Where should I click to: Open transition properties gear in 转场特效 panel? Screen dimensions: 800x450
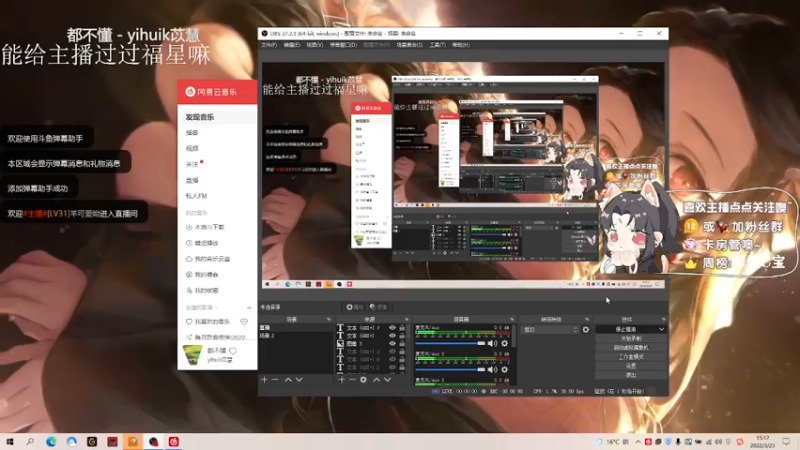[586, 330]
